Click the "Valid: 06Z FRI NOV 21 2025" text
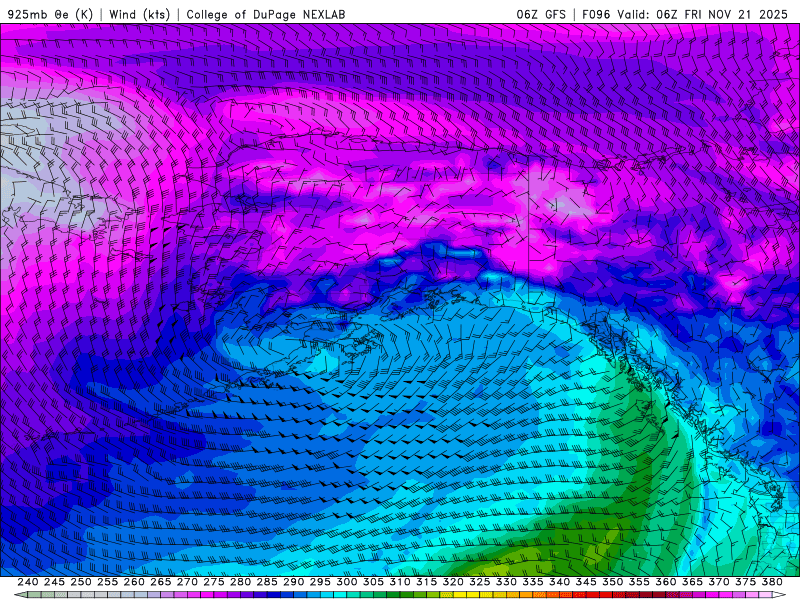800x600 pixels. pyautogui.click(x=703, y=14)
